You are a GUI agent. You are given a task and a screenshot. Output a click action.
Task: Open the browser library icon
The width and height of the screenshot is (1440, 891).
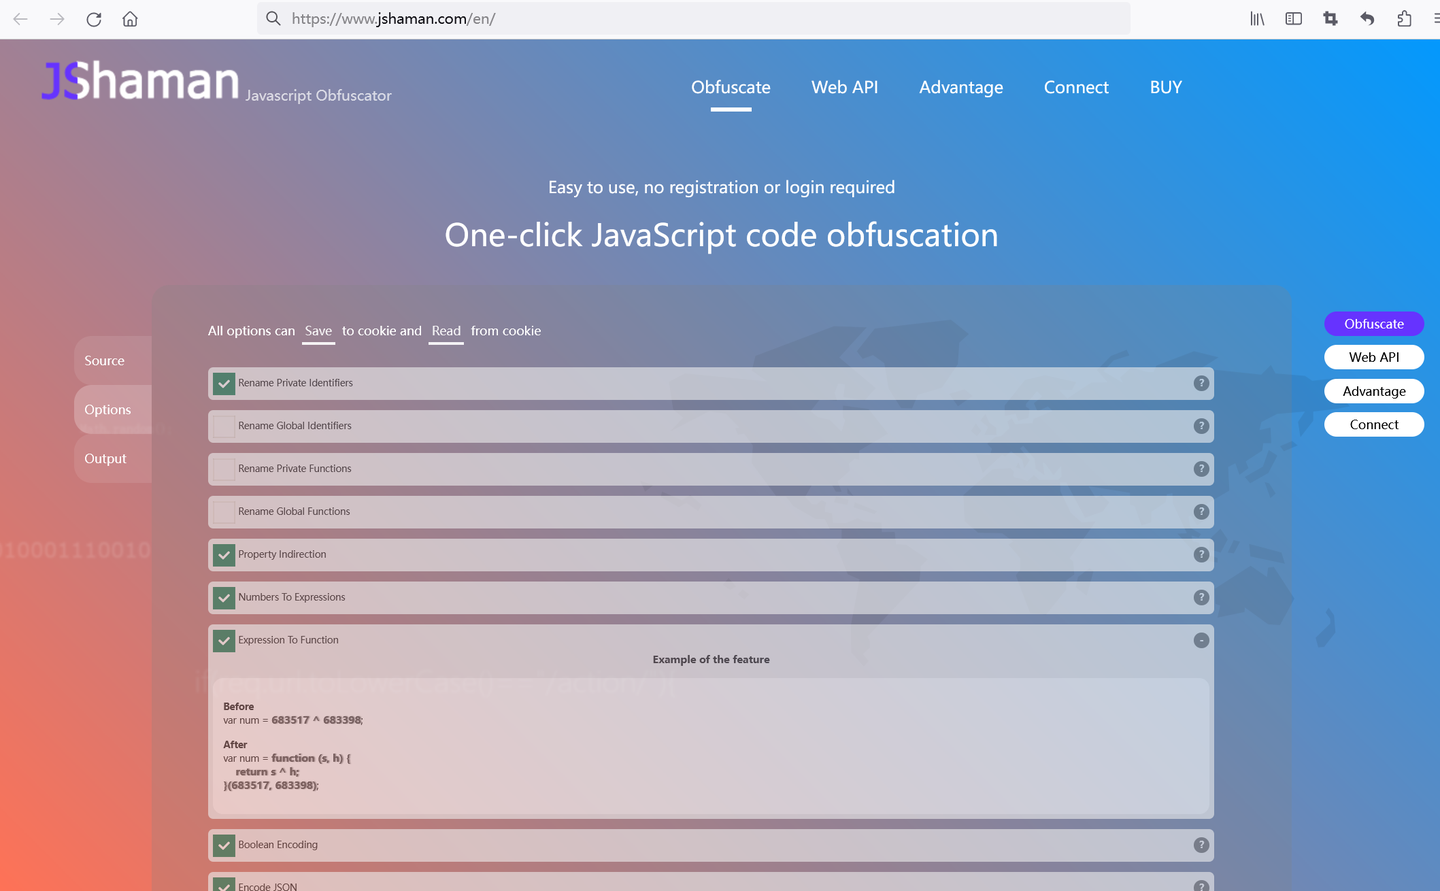pyautogui.click(x=1256, y=18)
